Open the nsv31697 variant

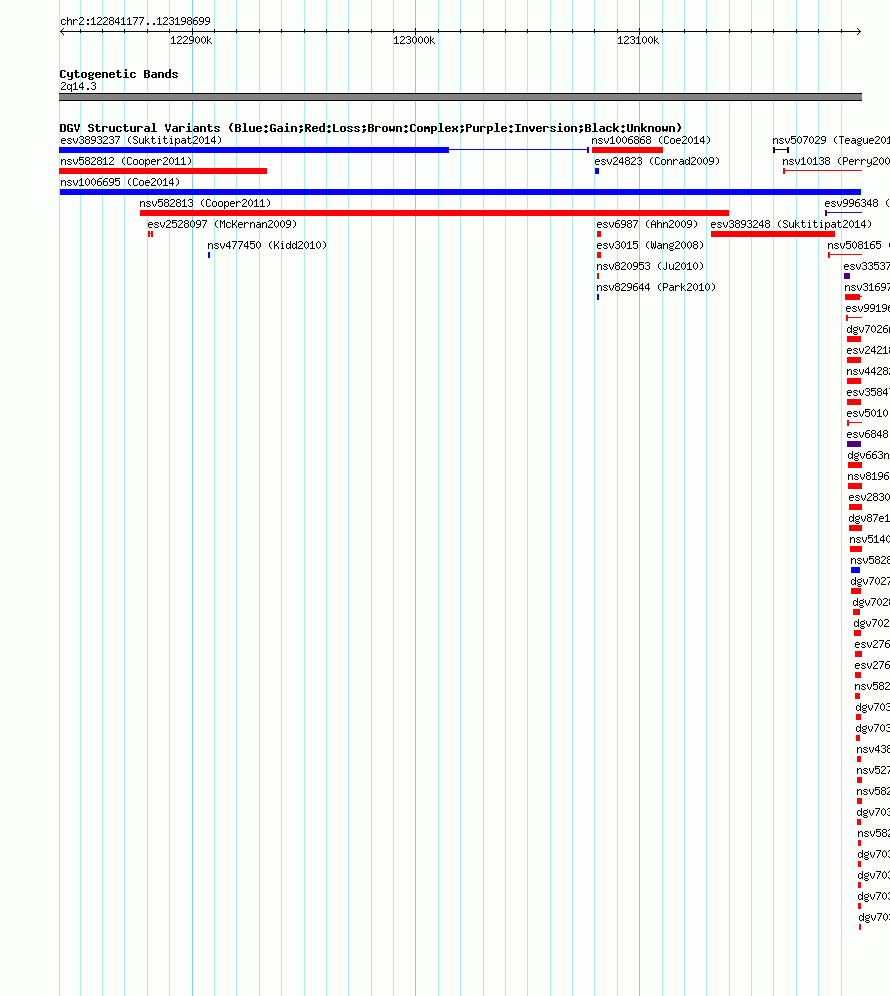coord(853,297)
